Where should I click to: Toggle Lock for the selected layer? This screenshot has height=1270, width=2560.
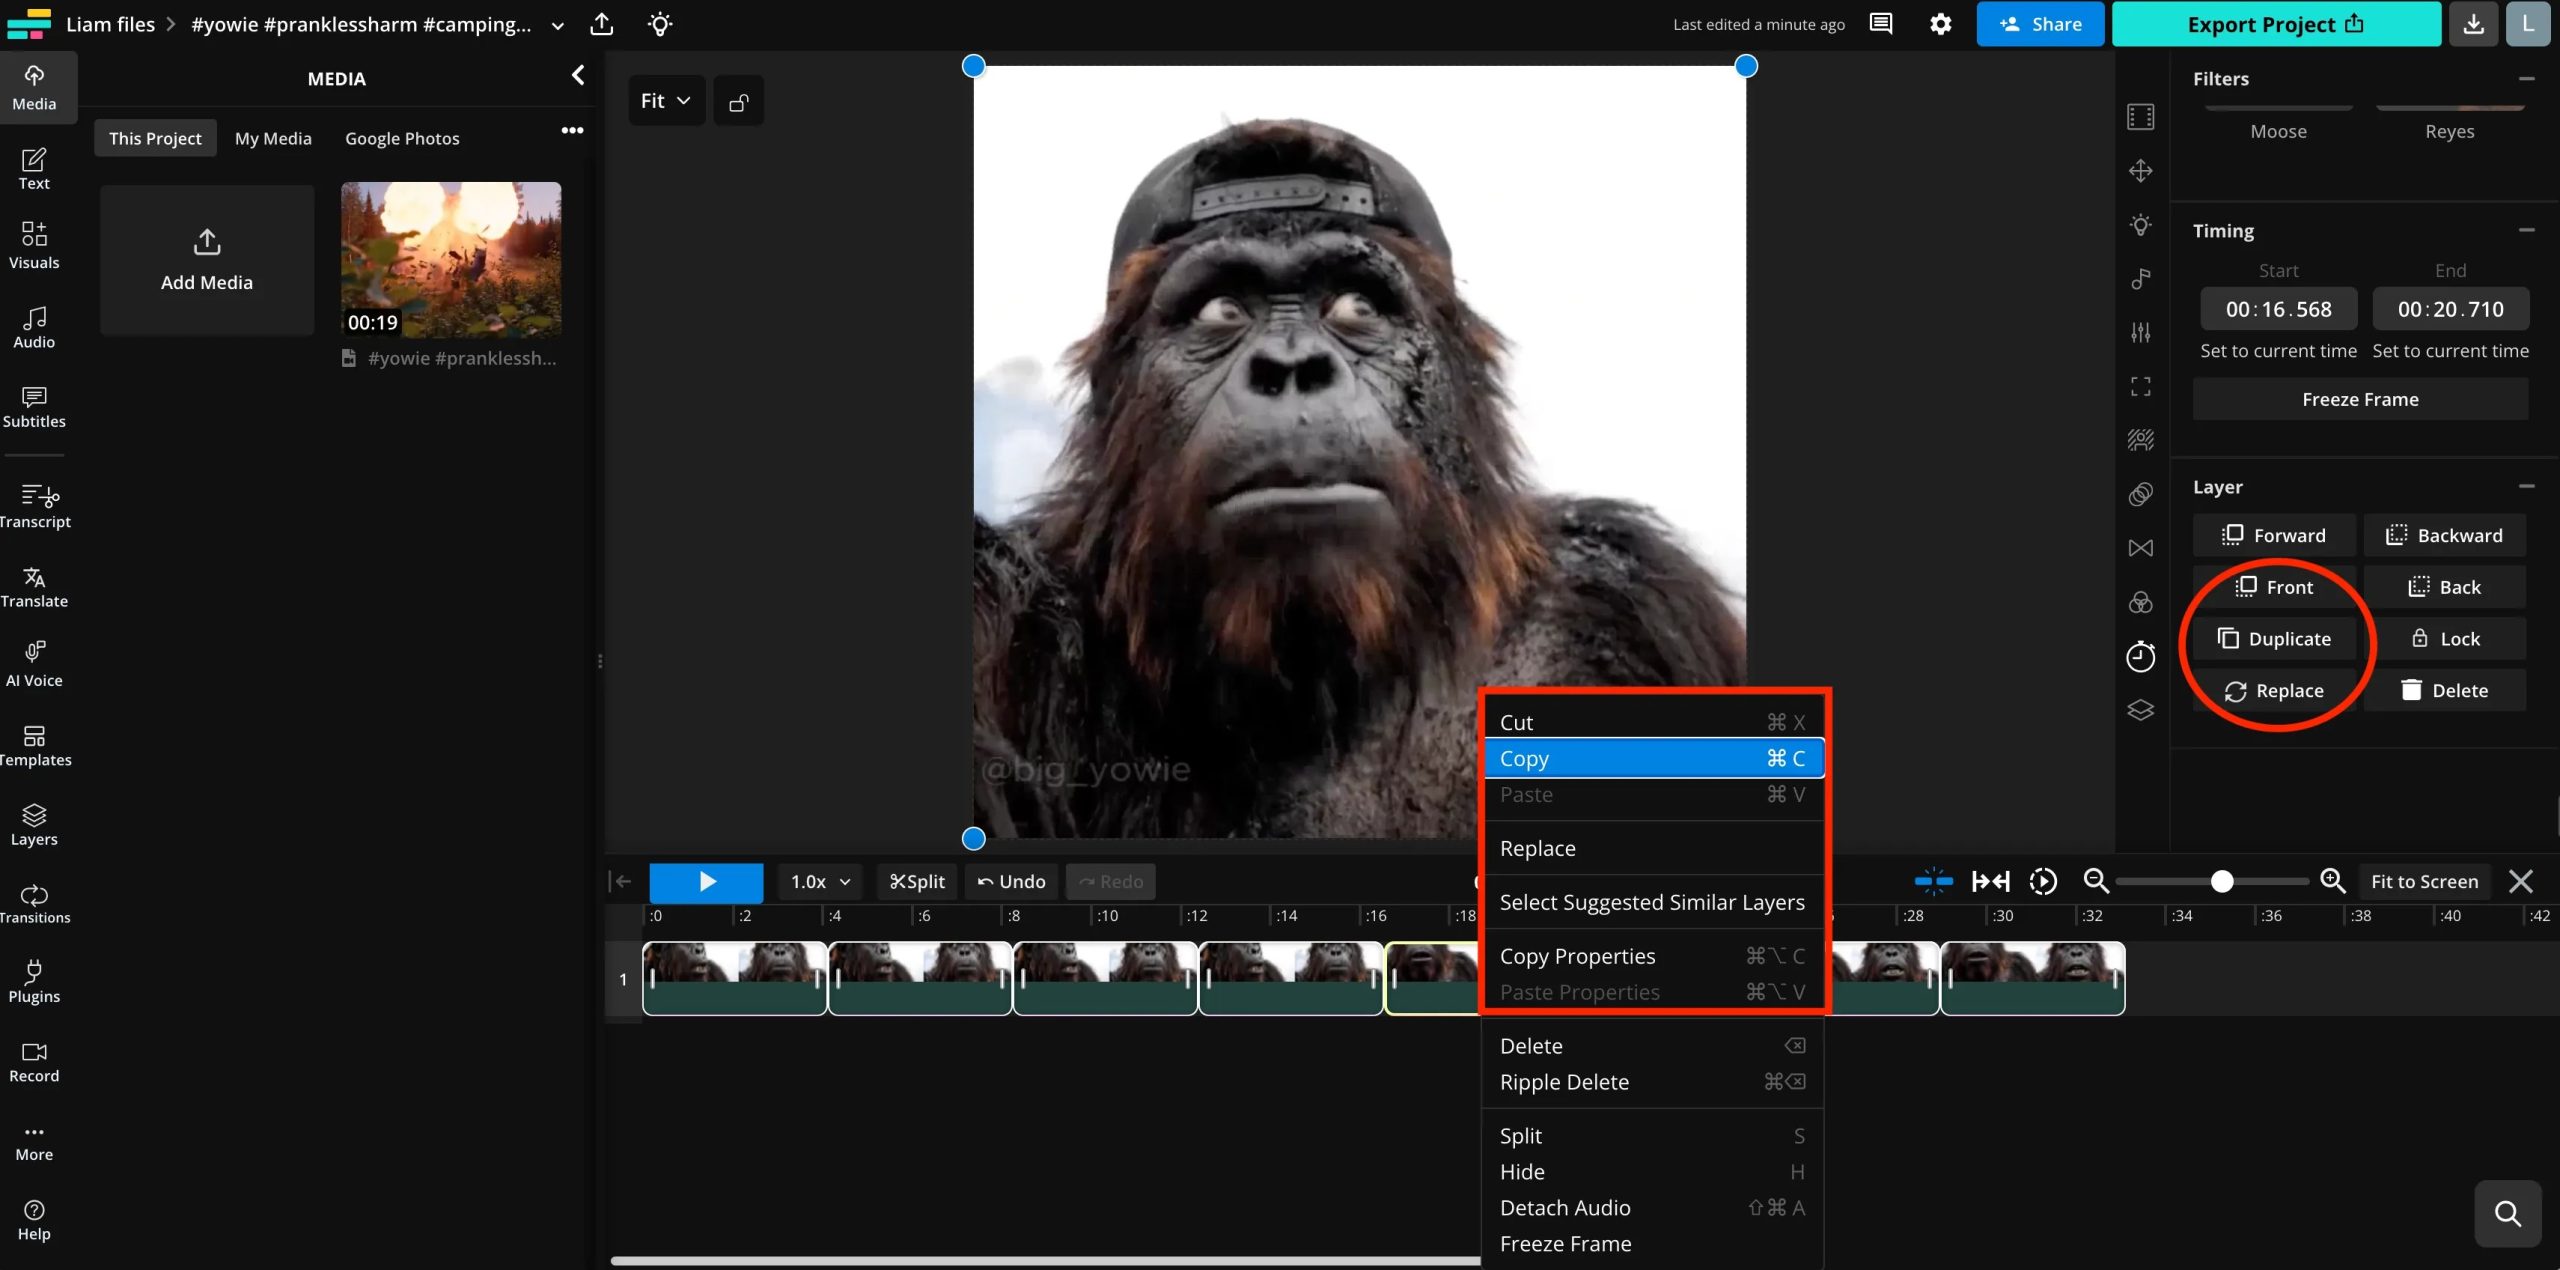click(2445, 639)
